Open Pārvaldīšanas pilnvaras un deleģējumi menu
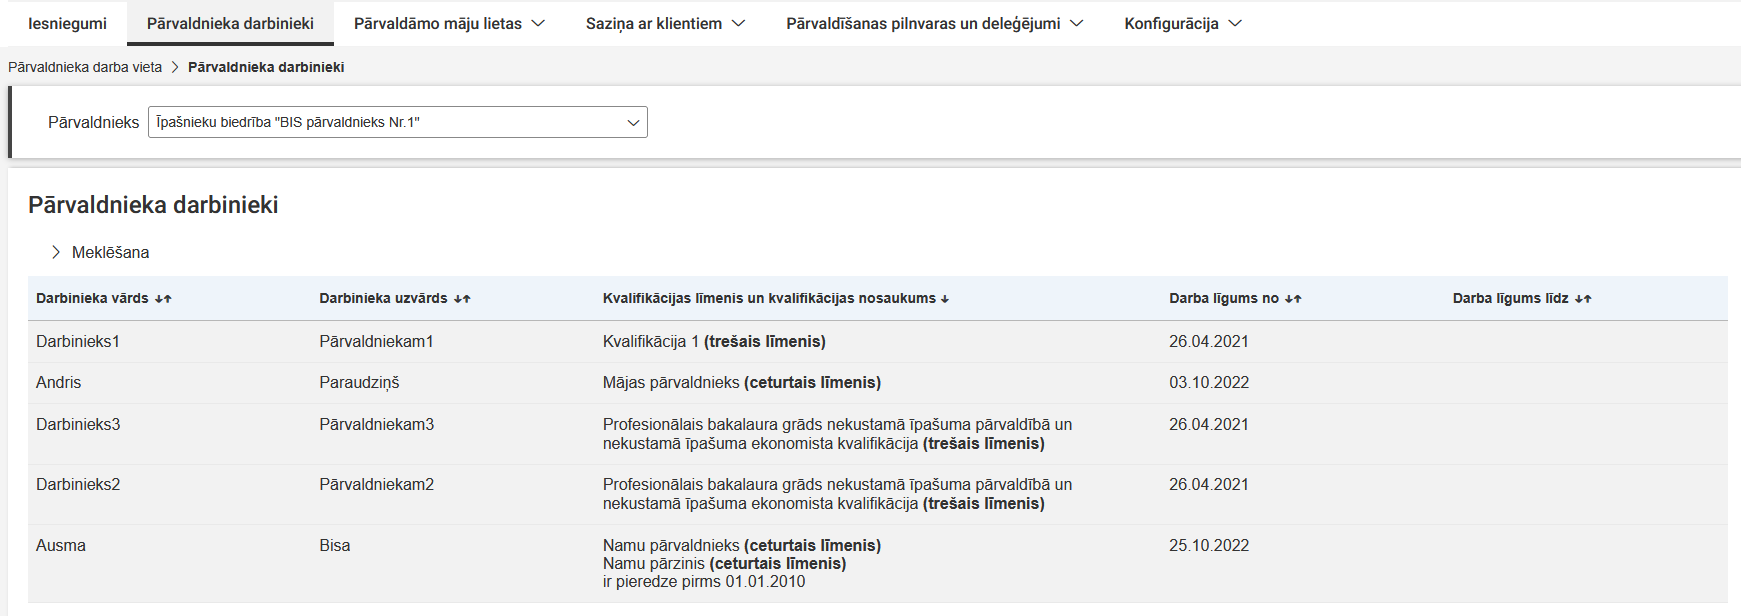Image resolution: width=1741 pixels, height=616 pixels. click(x=934, y=23)
